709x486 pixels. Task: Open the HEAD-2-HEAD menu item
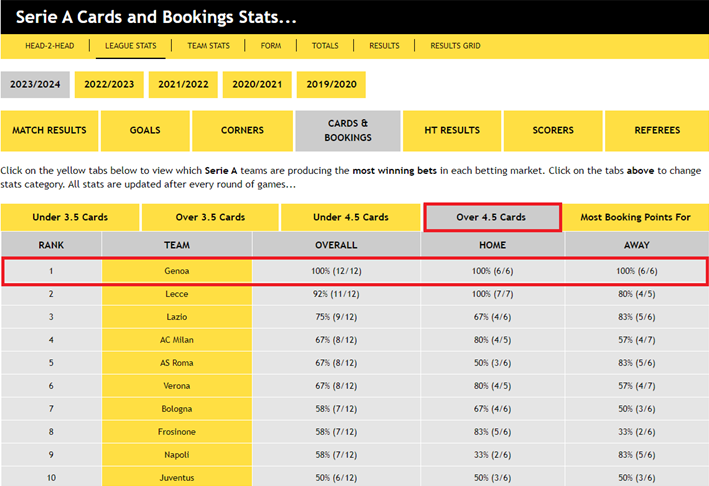pos(50,46)
